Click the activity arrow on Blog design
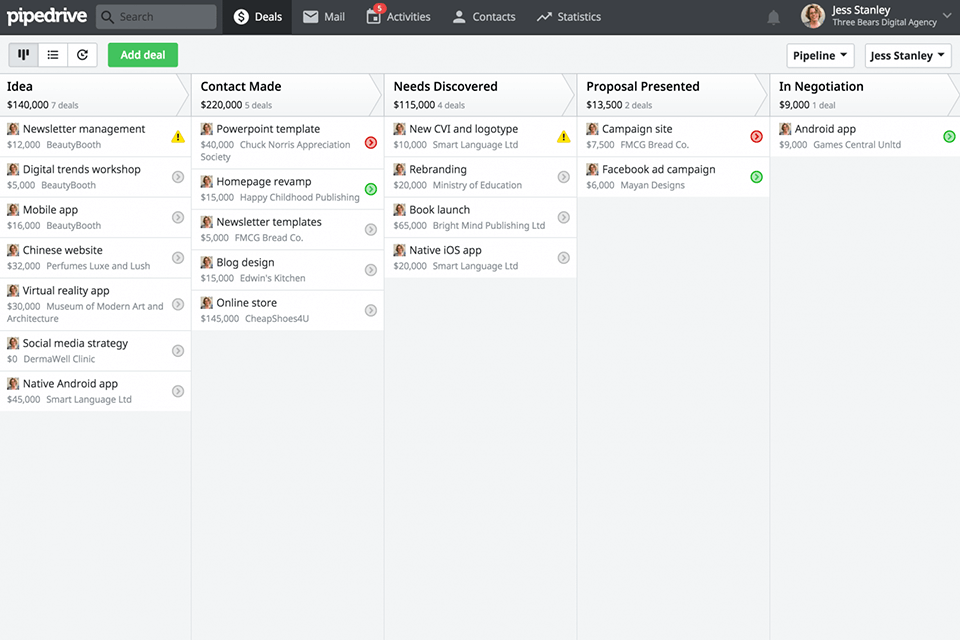Screen dimensions: 960x640 coord(370,270)
